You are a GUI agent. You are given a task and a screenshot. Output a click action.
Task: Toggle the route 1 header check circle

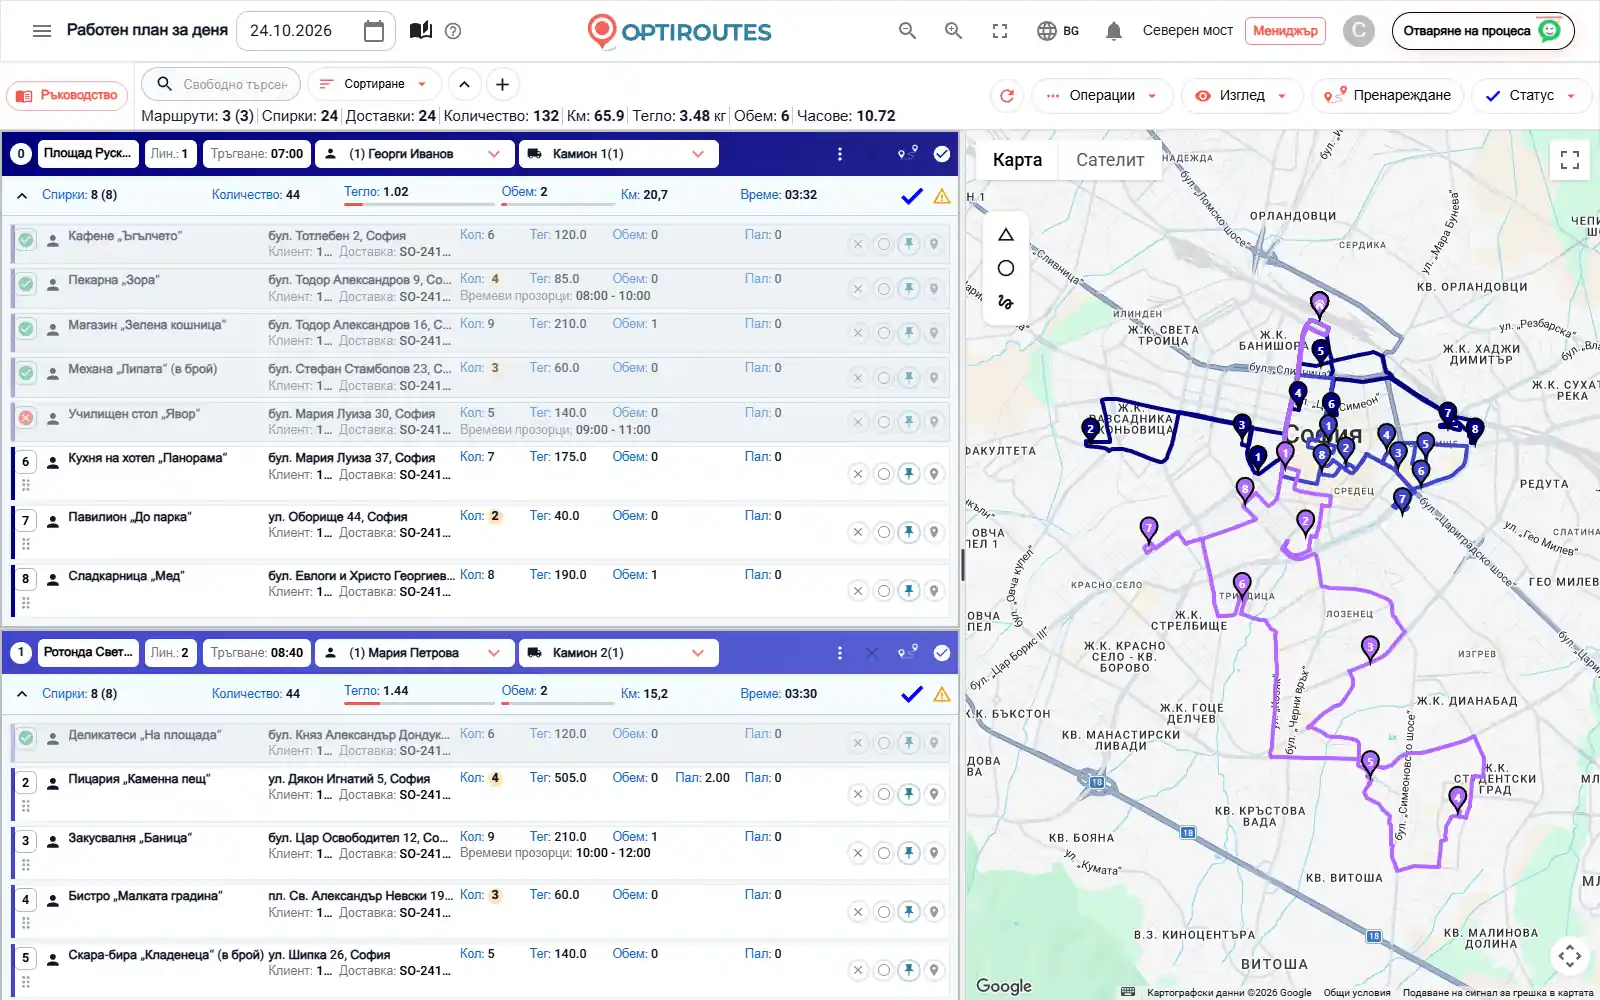[x=942, y=653]
